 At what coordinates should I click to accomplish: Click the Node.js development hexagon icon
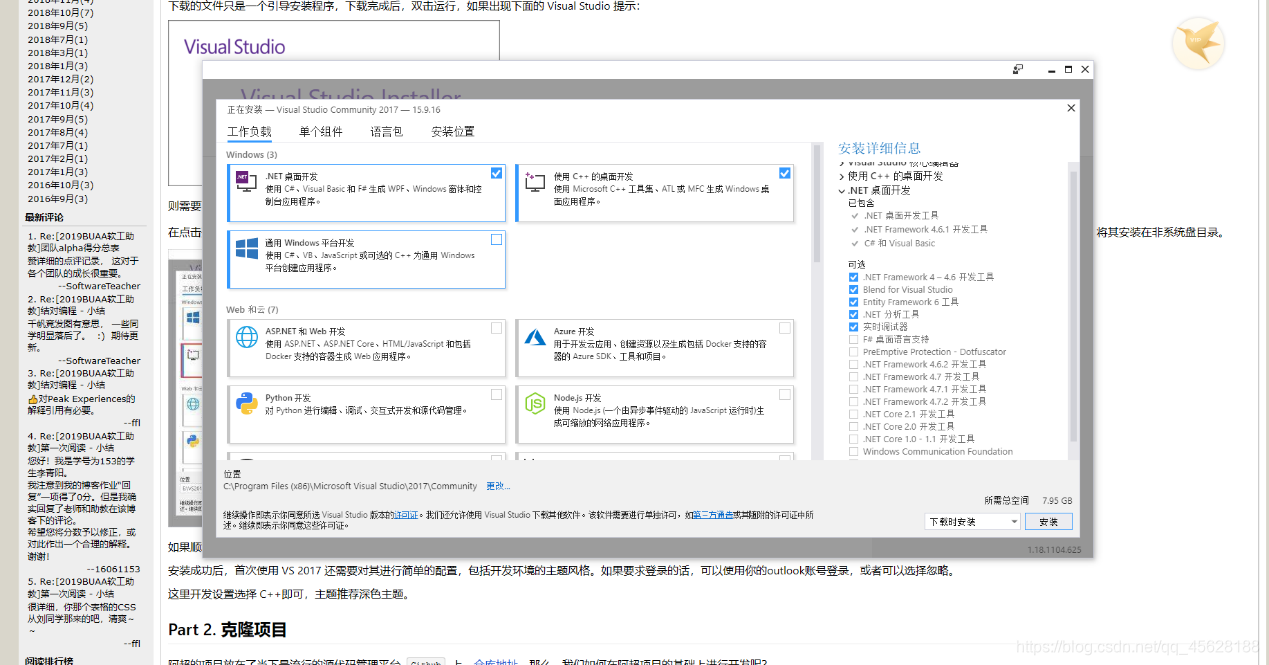pyautogui.click(x=535, y=404)
